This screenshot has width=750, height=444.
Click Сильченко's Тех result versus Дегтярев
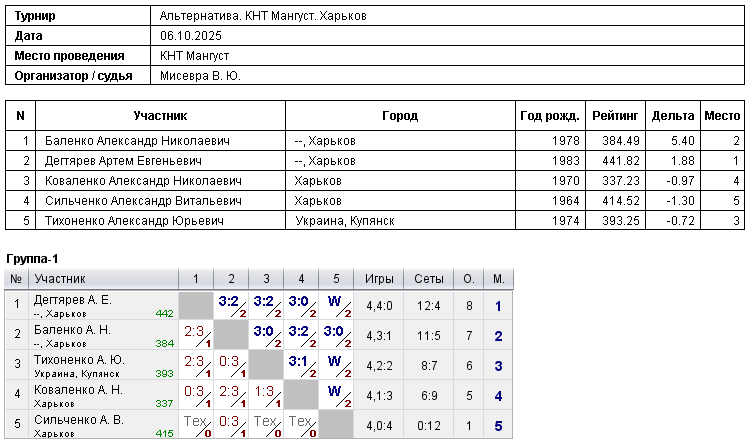coord(196,425)
